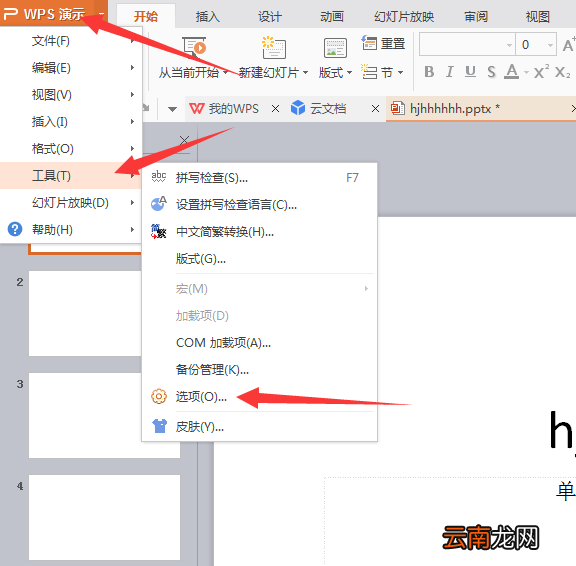
Task: Open the tab list dropdown arrow
Action: 172,109
